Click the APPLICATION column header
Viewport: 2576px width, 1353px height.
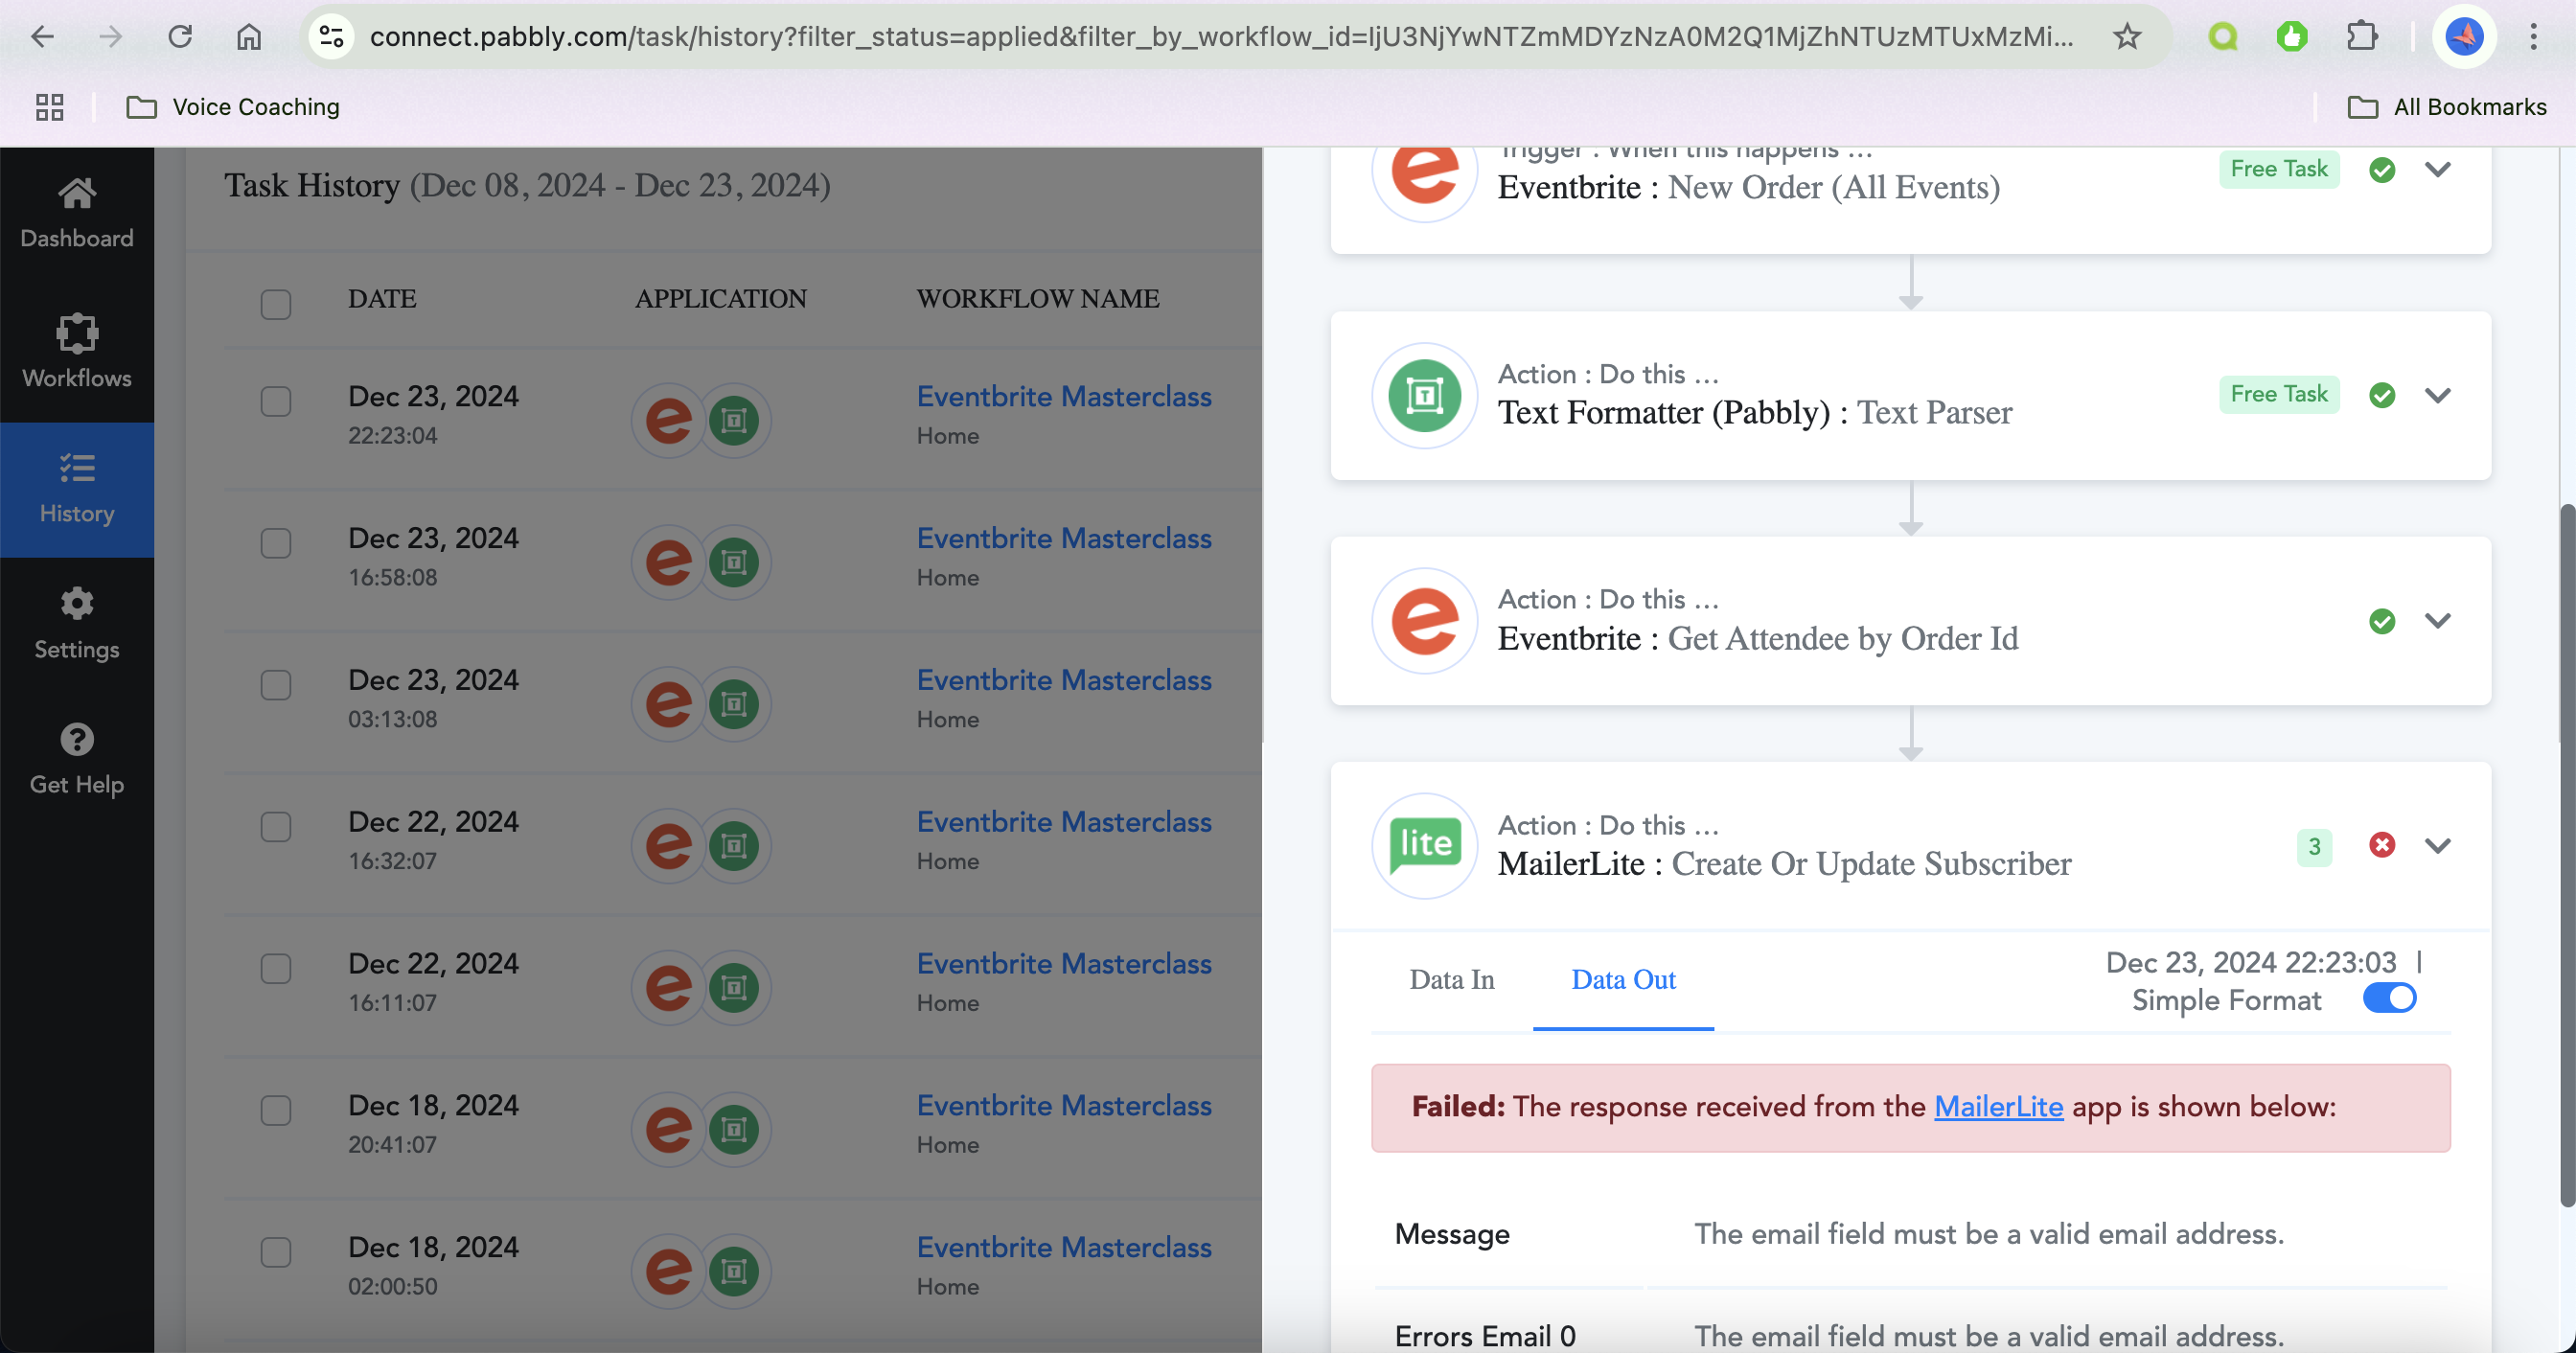click(x=720, y=299)
